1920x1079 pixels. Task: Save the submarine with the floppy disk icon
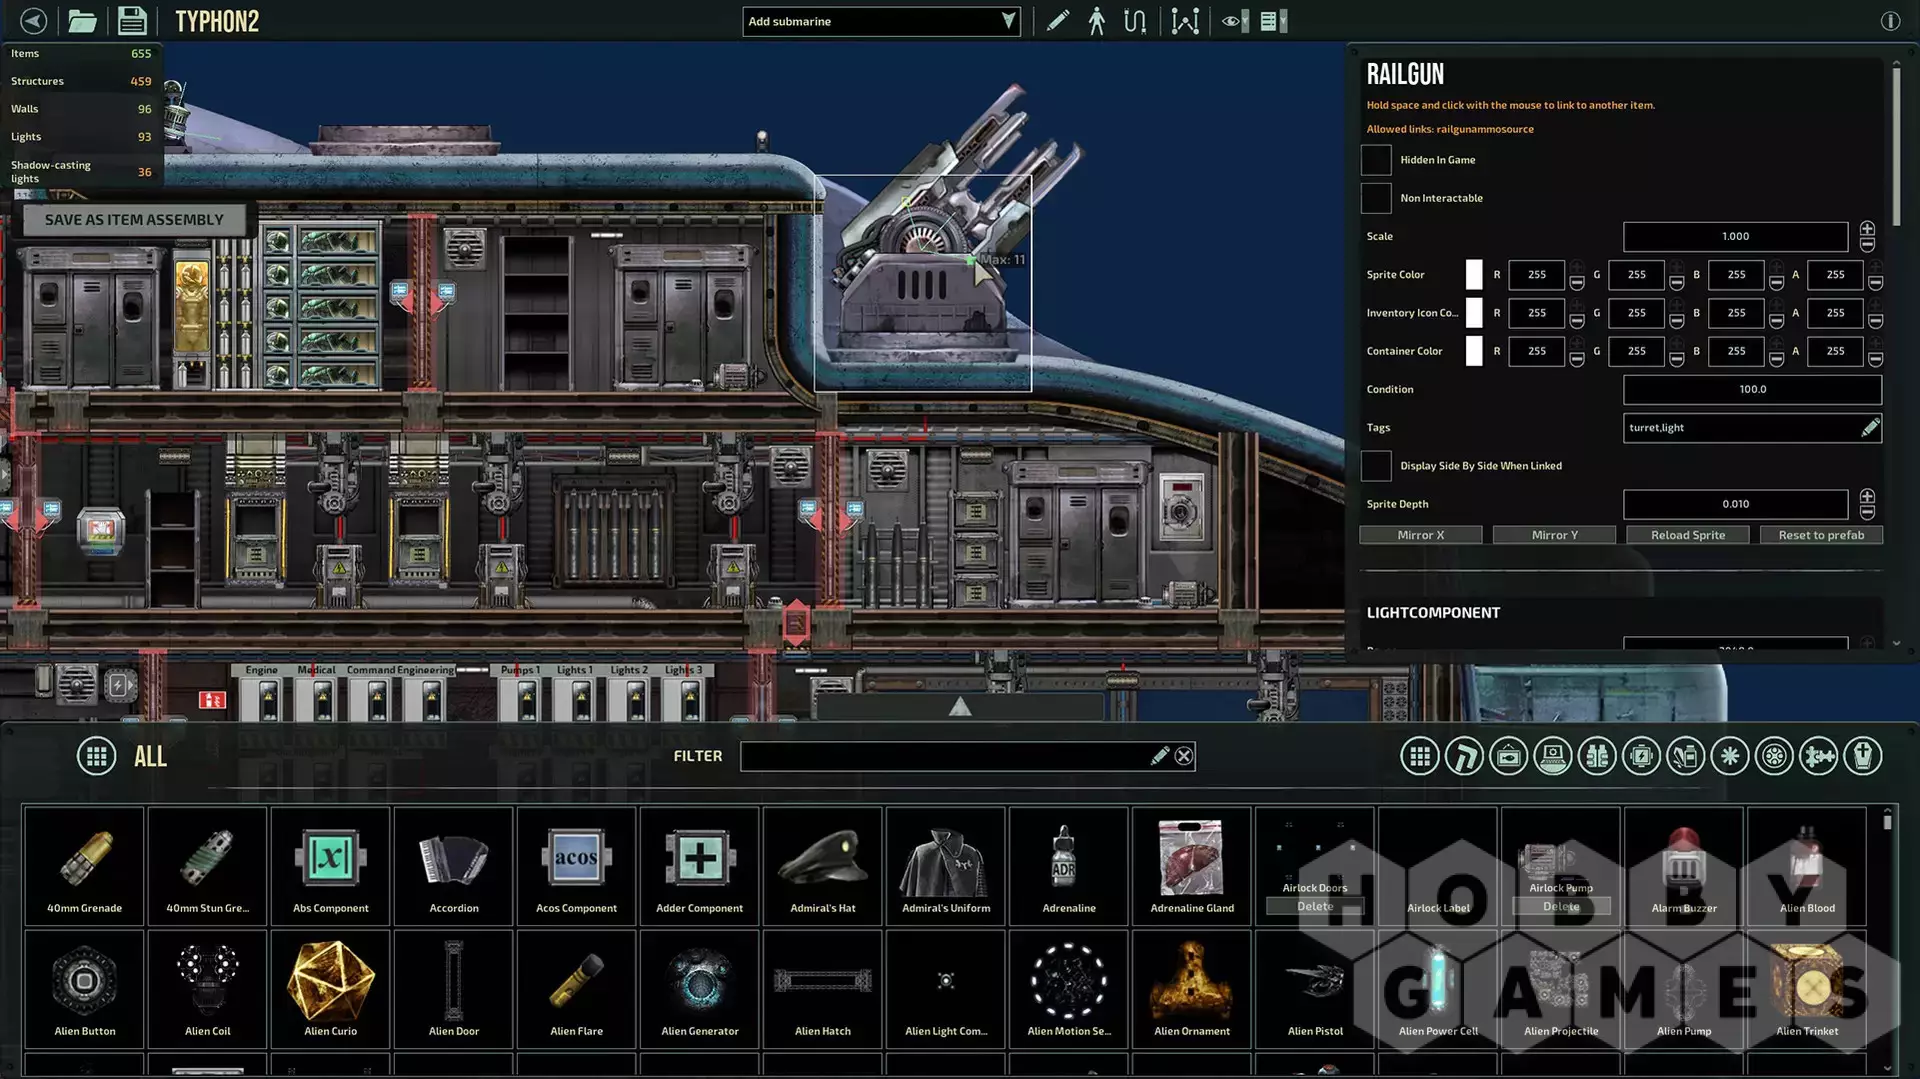(131, 21)
